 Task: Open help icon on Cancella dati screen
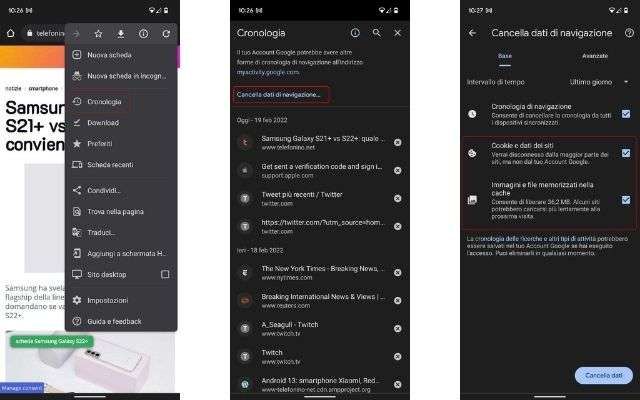[629, 33]
